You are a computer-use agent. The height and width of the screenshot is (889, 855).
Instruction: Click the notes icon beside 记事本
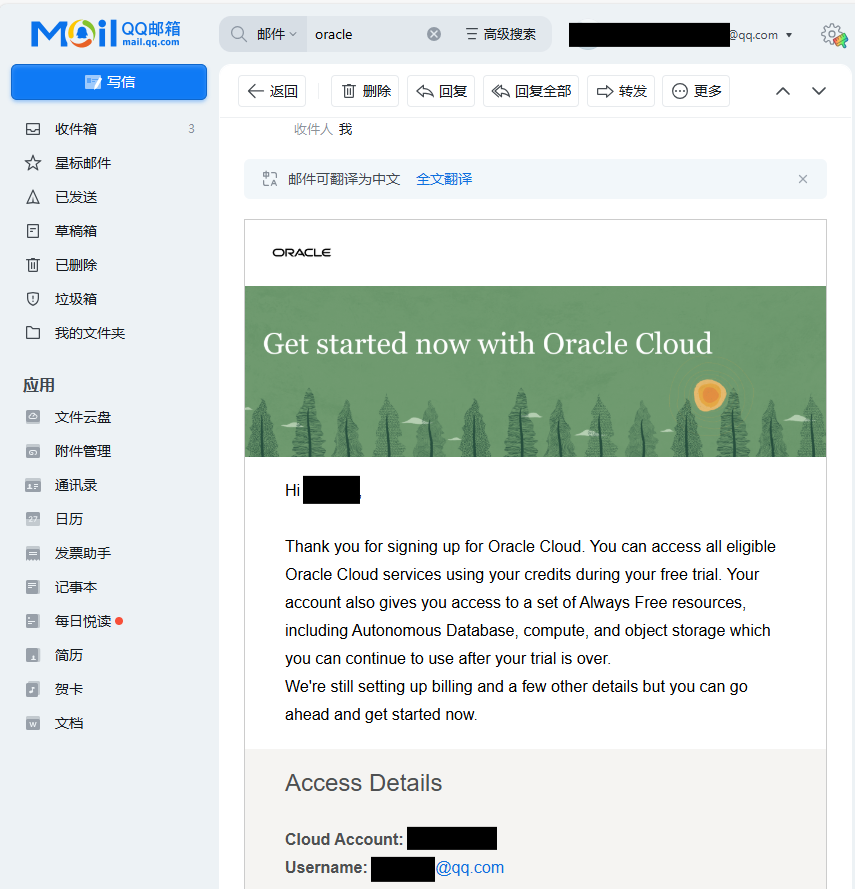pyautogui.click(x=33, y=587)
